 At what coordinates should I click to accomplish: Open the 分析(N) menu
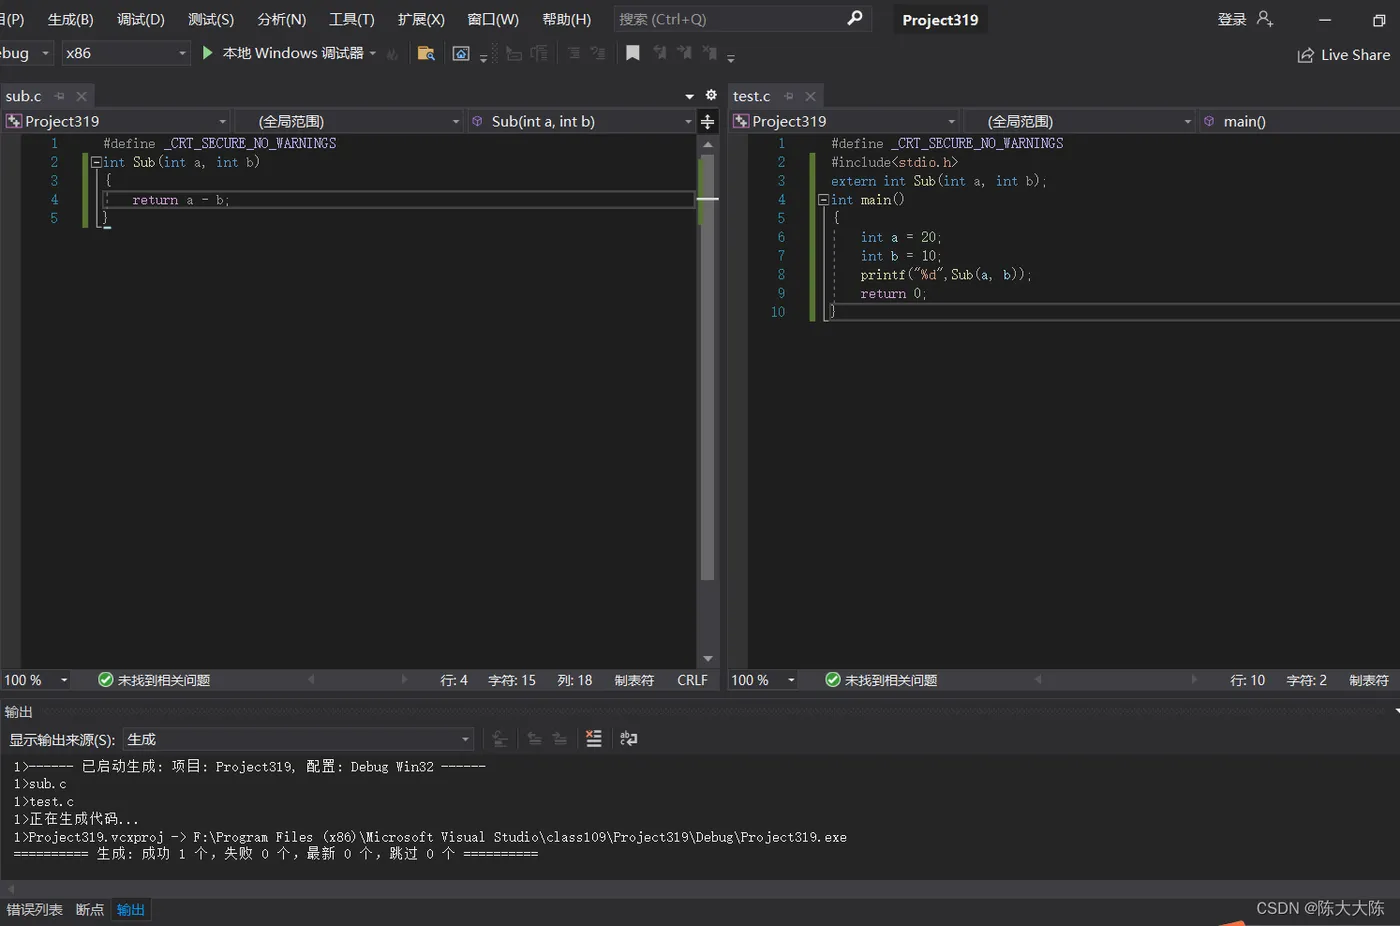pyautogui.click(x=282, y=19)
